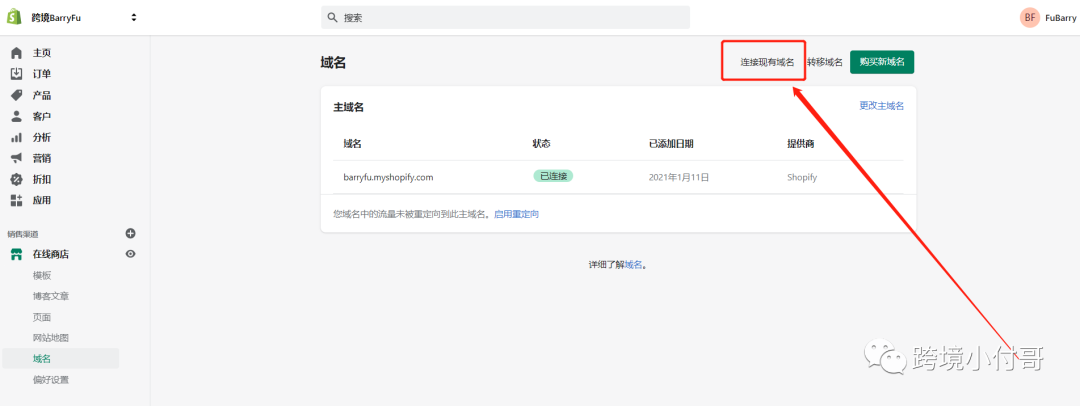Click 转移域名 button
Screen dimensions: 1080x406
[x=824, y=62]
